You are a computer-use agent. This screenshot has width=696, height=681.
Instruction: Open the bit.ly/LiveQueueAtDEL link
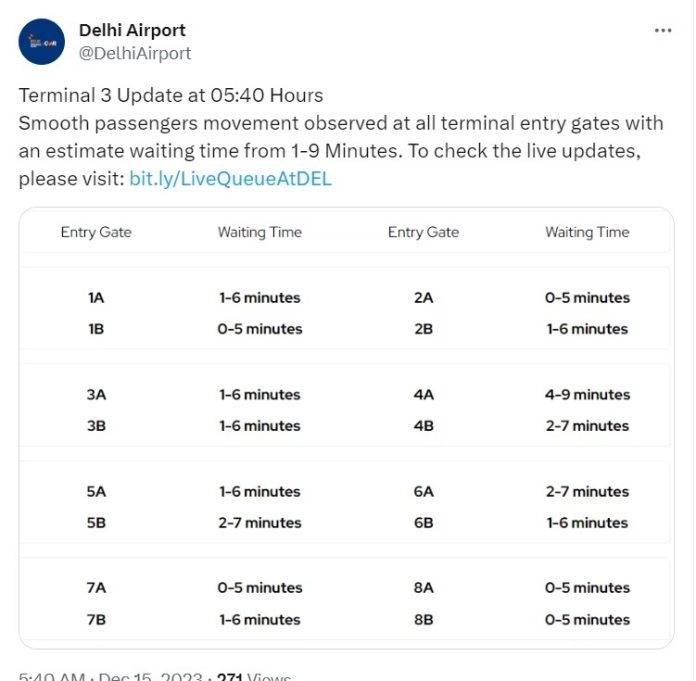[230, 179]
